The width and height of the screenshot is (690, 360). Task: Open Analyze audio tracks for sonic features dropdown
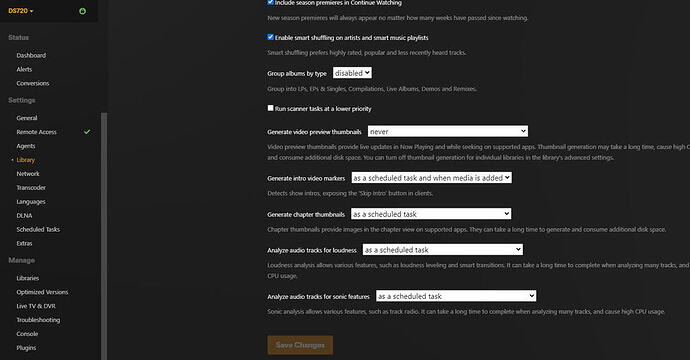pos(456,296)
